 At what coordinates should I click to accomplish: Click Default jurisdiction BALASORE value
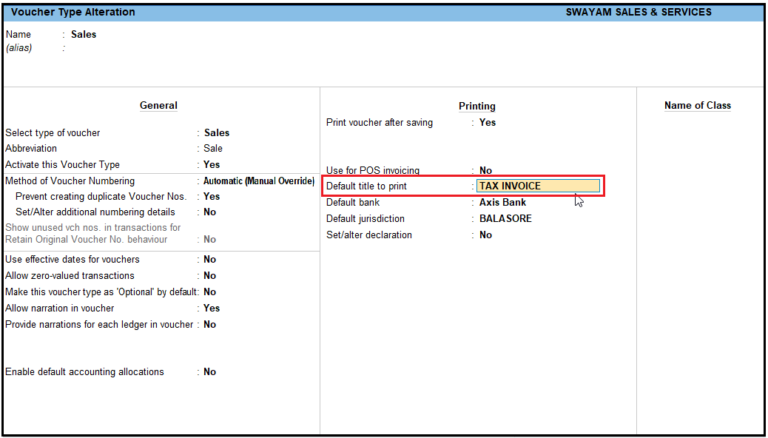[505, 219]
